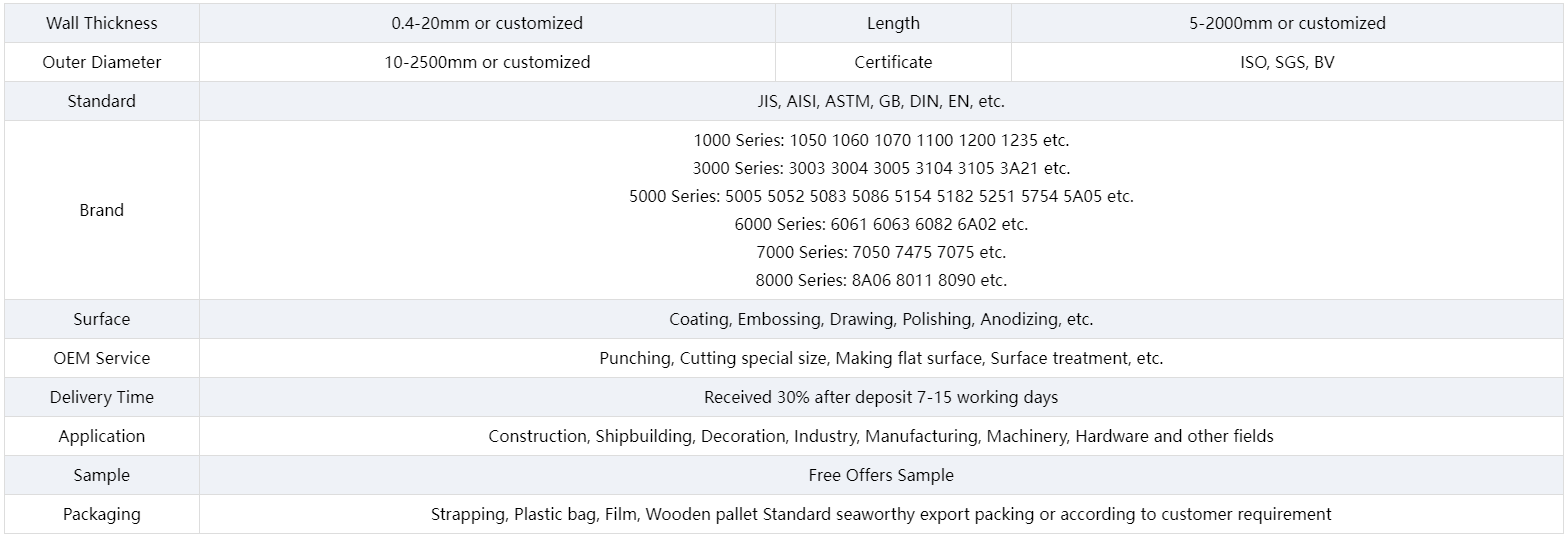Select the 0.4-20mm or customized value
1567x539 pixels.
[487, 23]
